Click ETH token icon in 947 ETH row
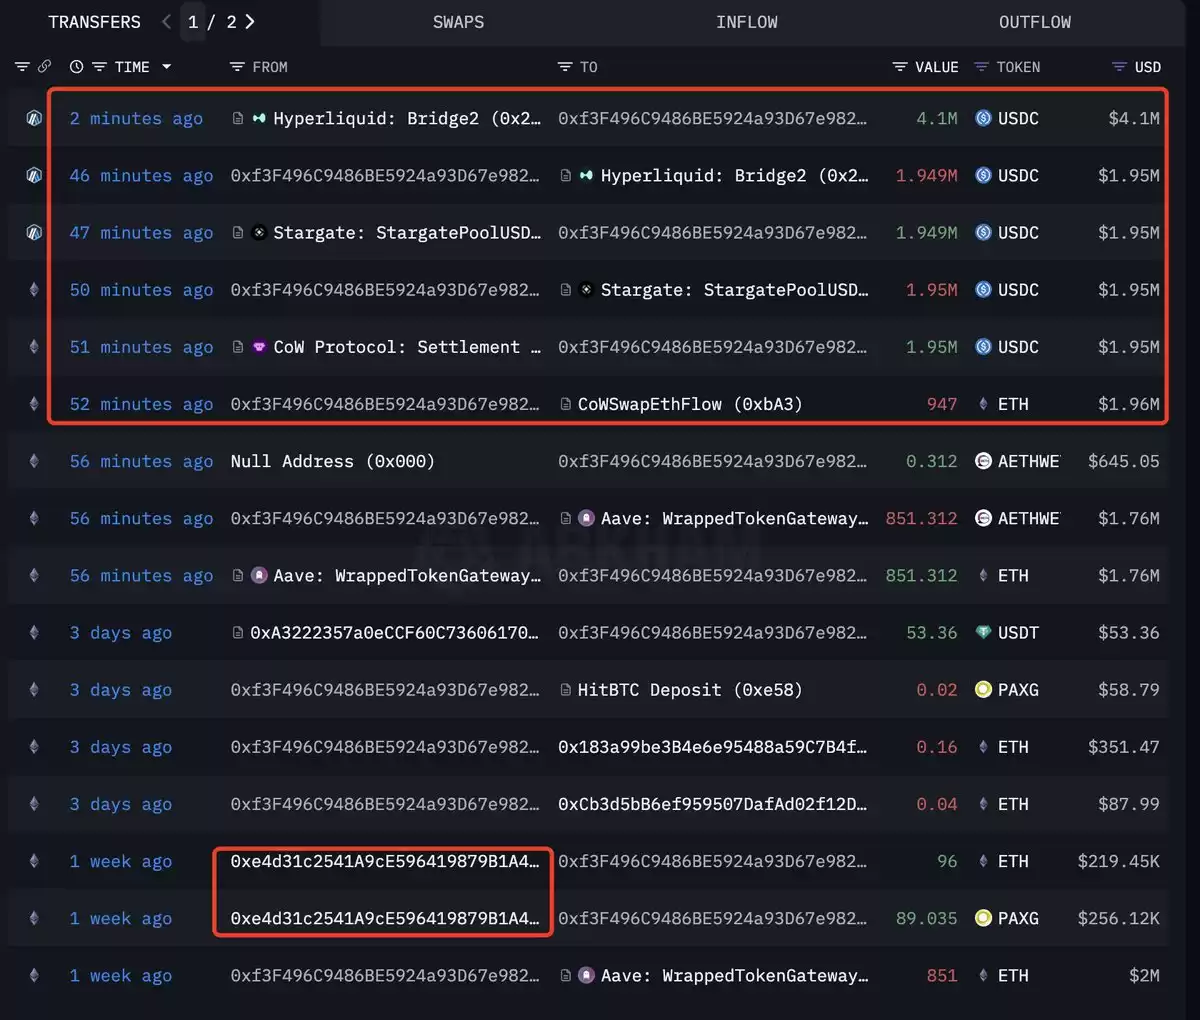Viewport: 1200px width, 1020px height. pos(983,404)
